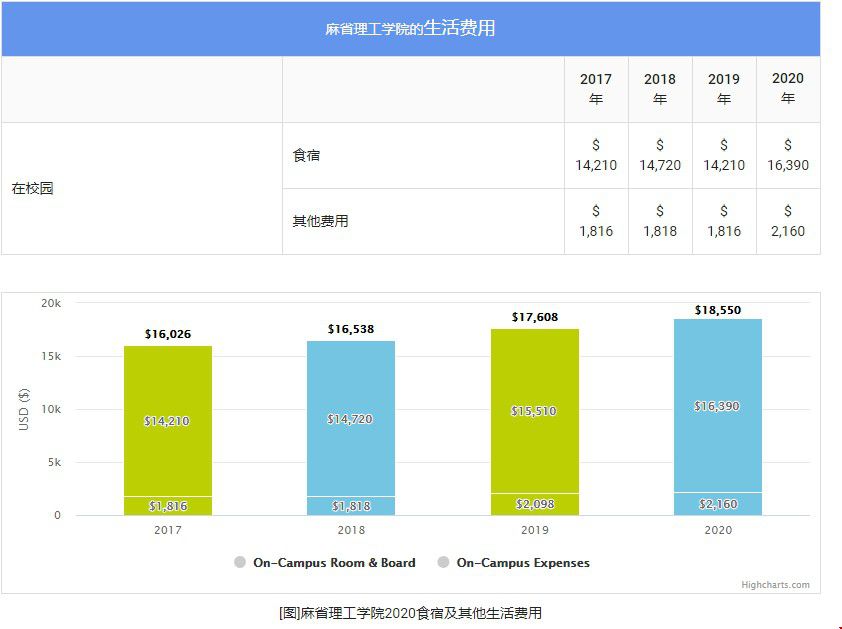Click the $16,538 total above the 2018 bar
Viewport: 842px width, 629px height.
coord(351,329)
